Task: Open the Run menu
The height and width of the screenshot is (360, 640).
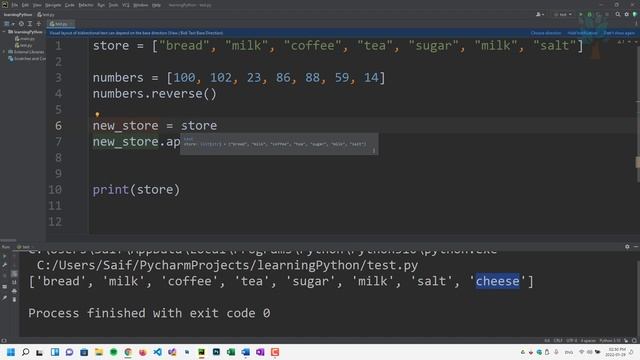Action: [x=101, y=5]
